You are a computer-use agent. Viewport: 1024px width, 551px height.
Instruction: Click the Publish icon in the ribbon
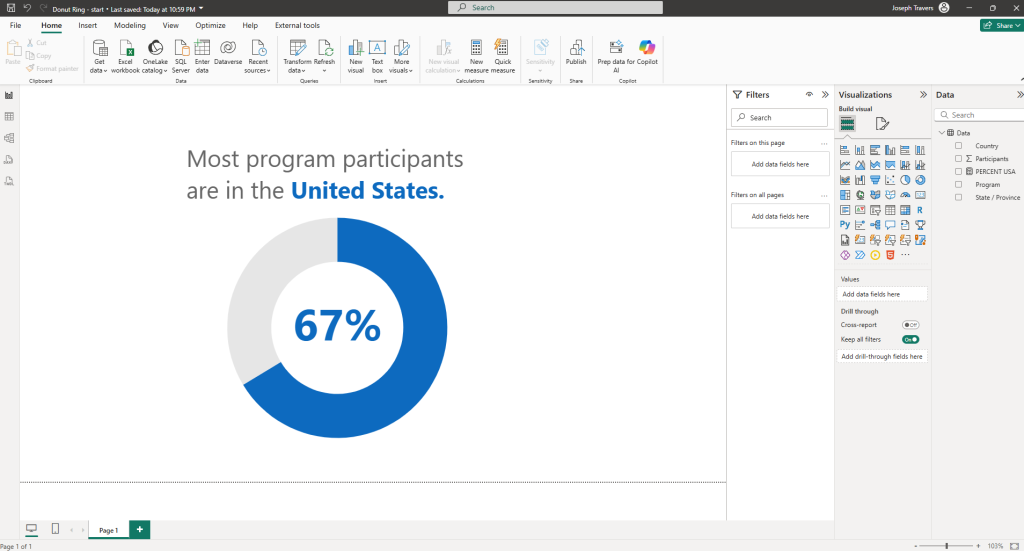[x=576, y=52]
